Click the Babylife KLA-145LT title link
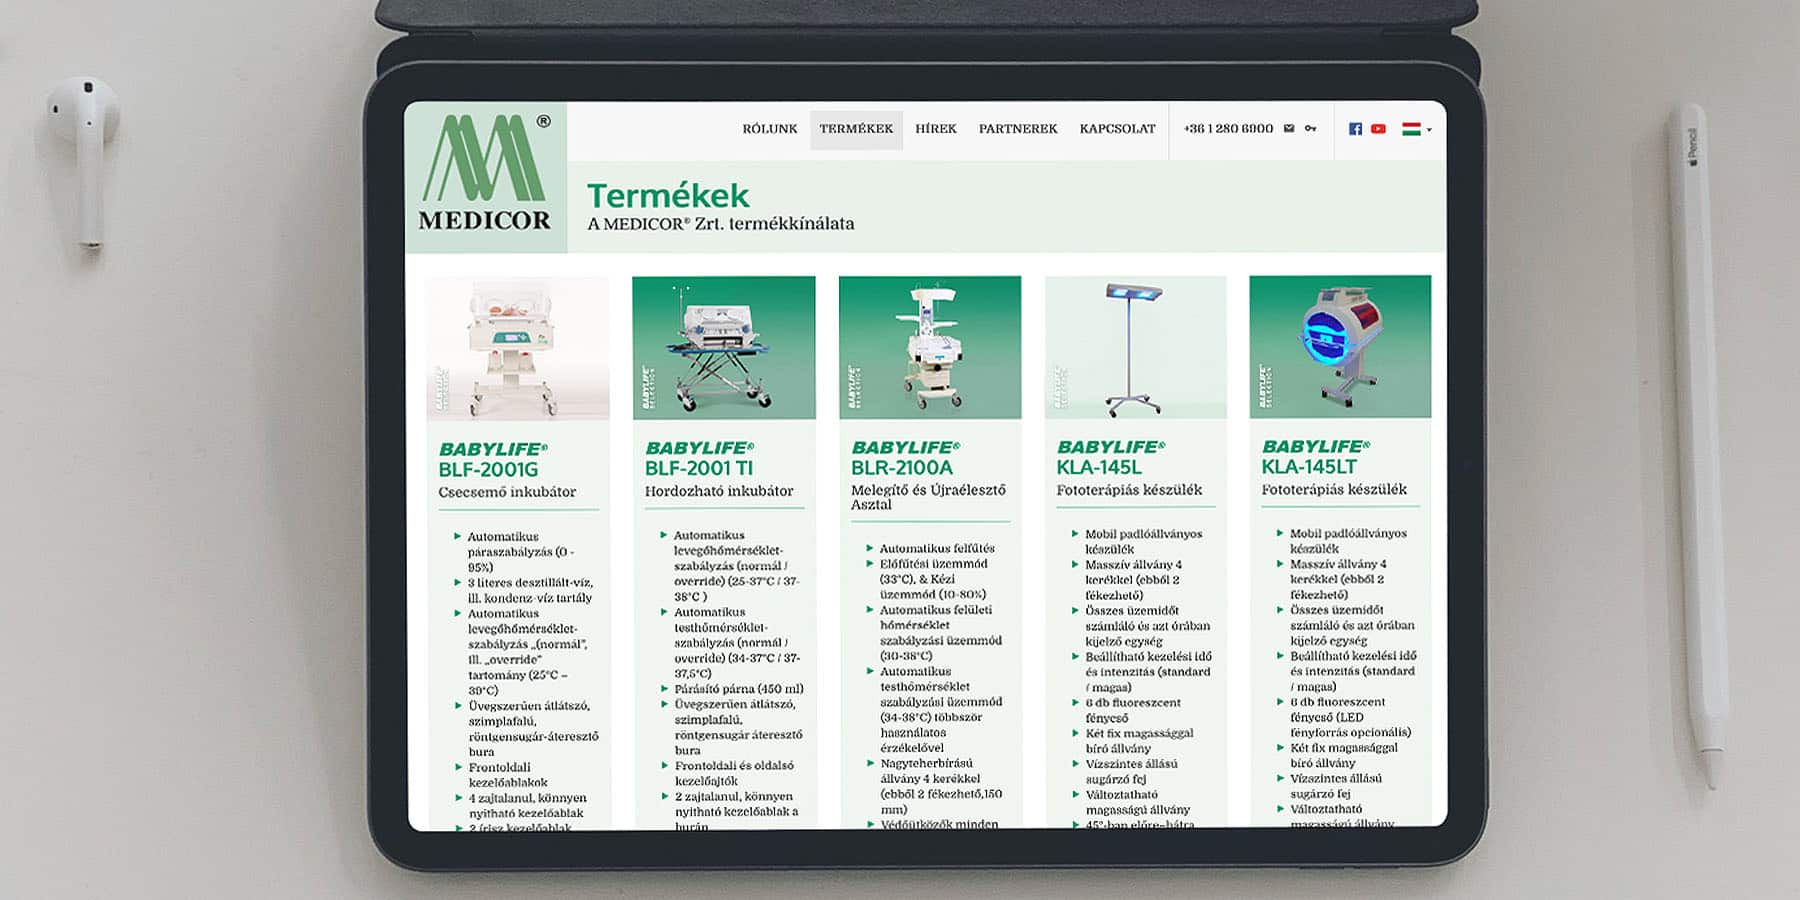 coord(1315,457)
